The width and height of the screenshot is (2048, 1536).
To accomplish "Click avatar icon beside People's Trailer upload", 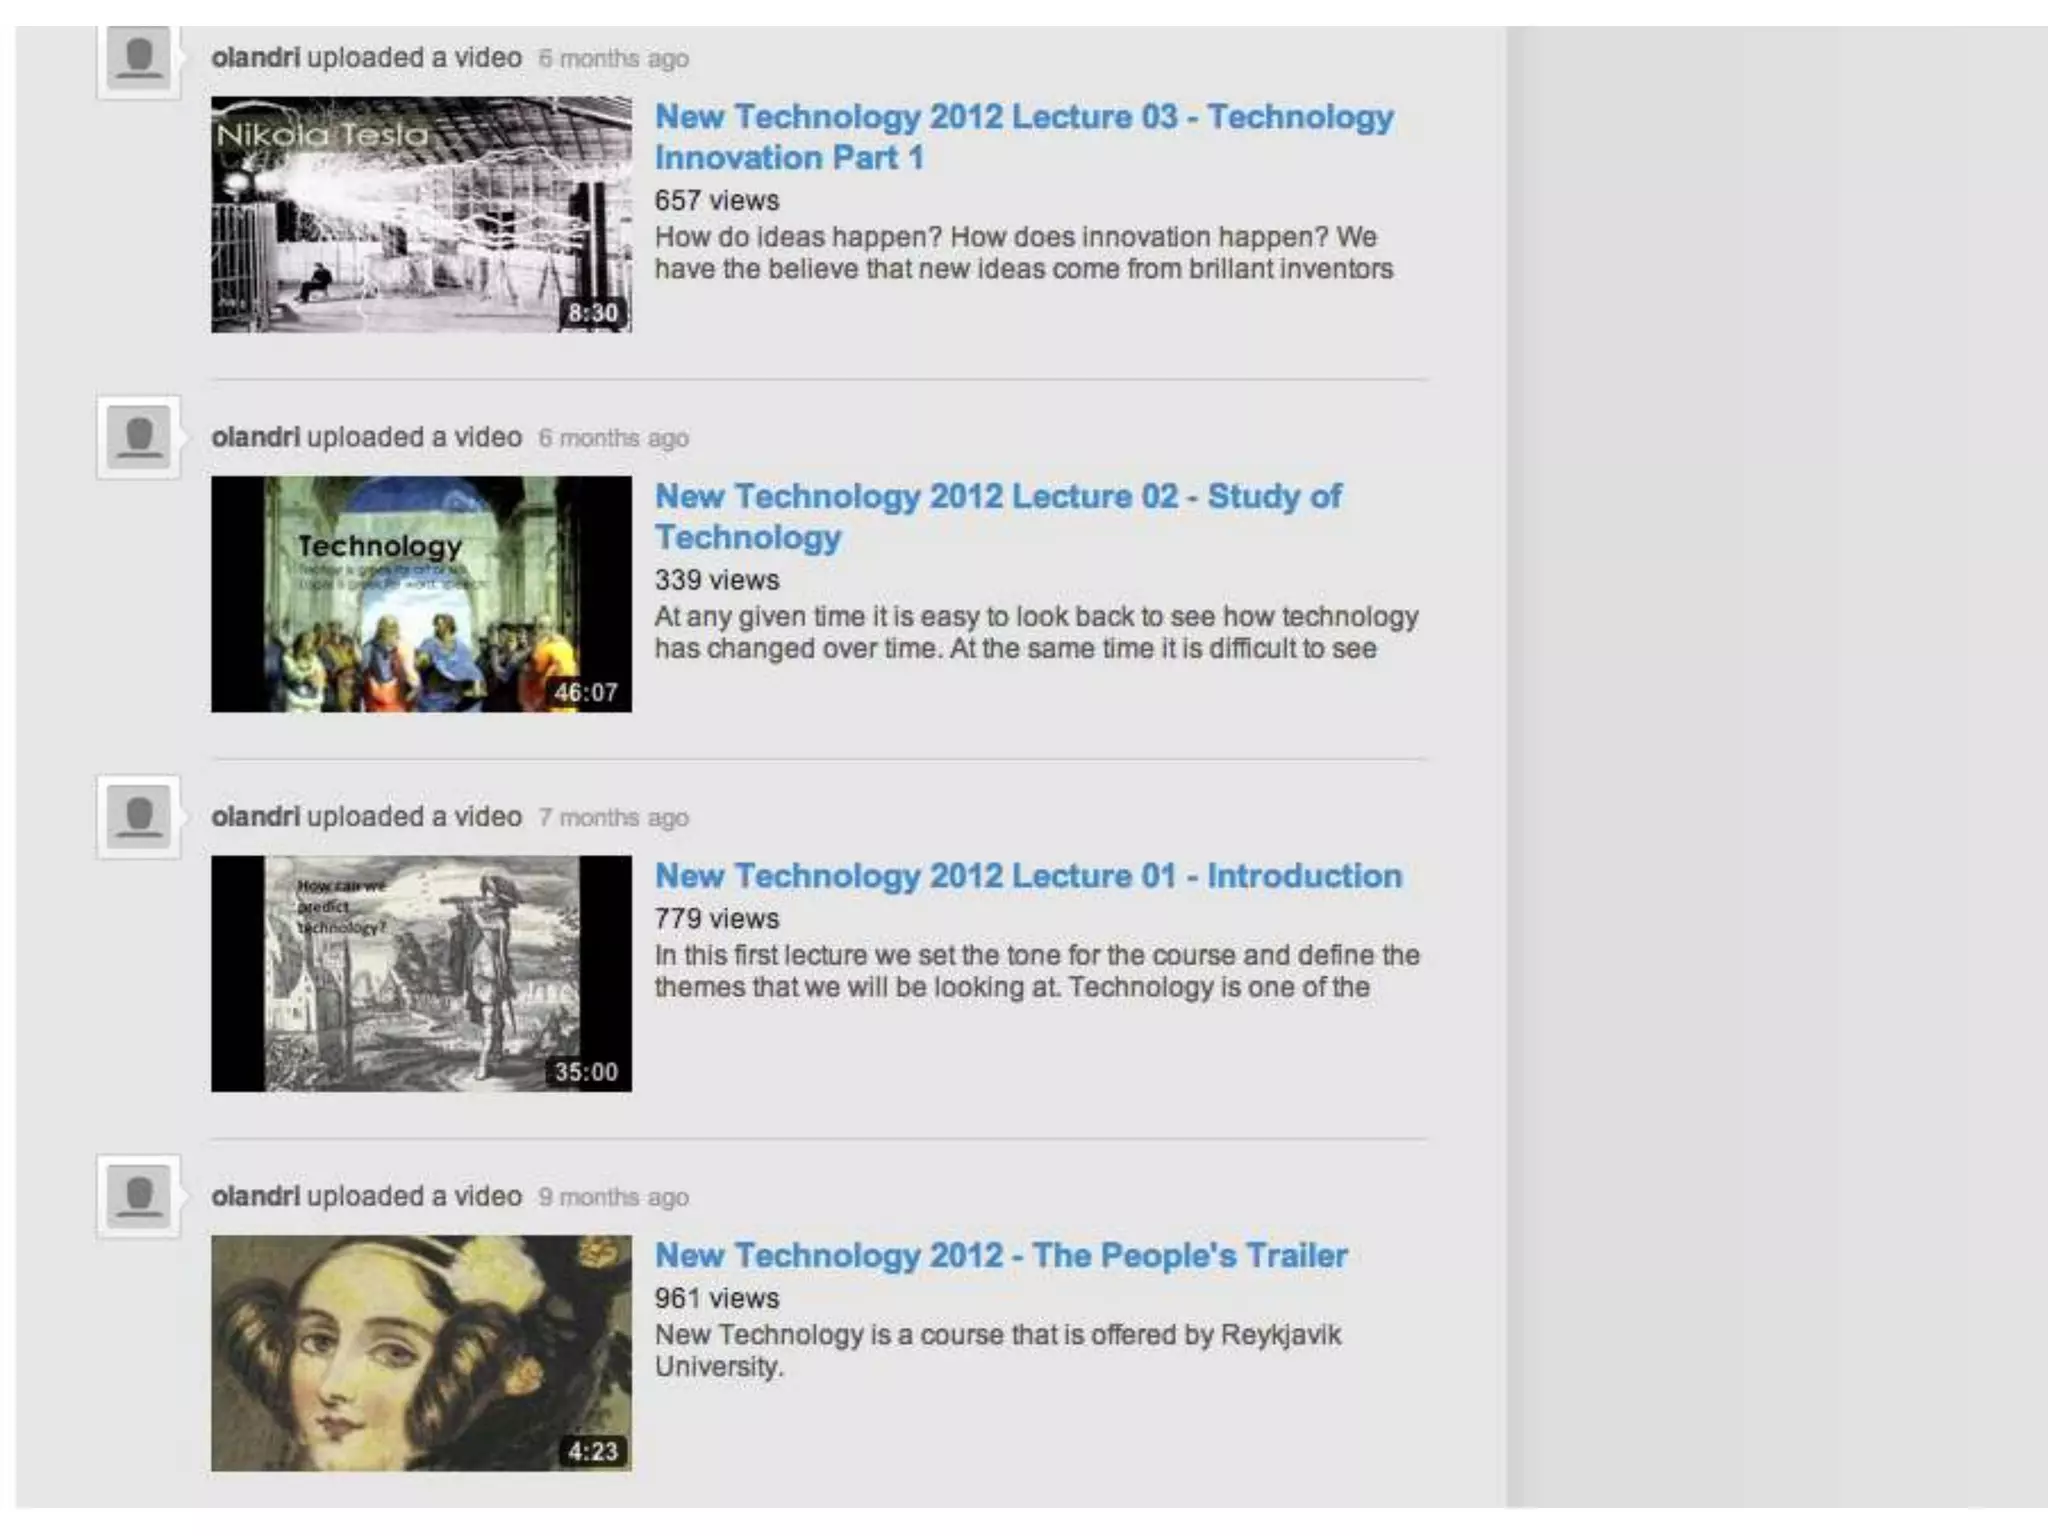I will [139, 1196].
